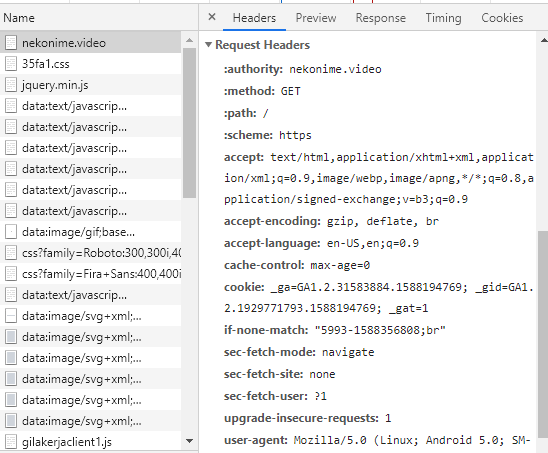Select the 35fa1.css request row
Screen dimensions: 548x453
(x=91, y=64)
